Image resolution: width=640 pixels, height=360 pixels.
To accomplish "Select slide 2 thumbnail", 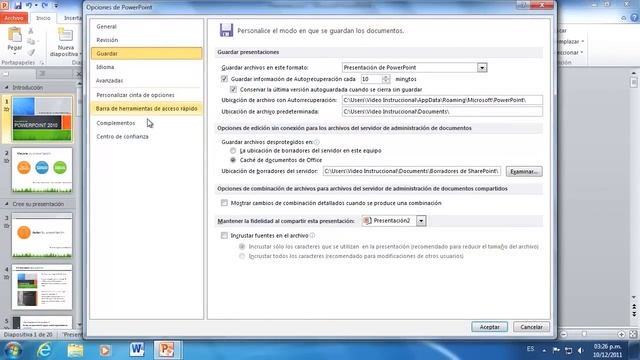I will (x=42, y=170).
